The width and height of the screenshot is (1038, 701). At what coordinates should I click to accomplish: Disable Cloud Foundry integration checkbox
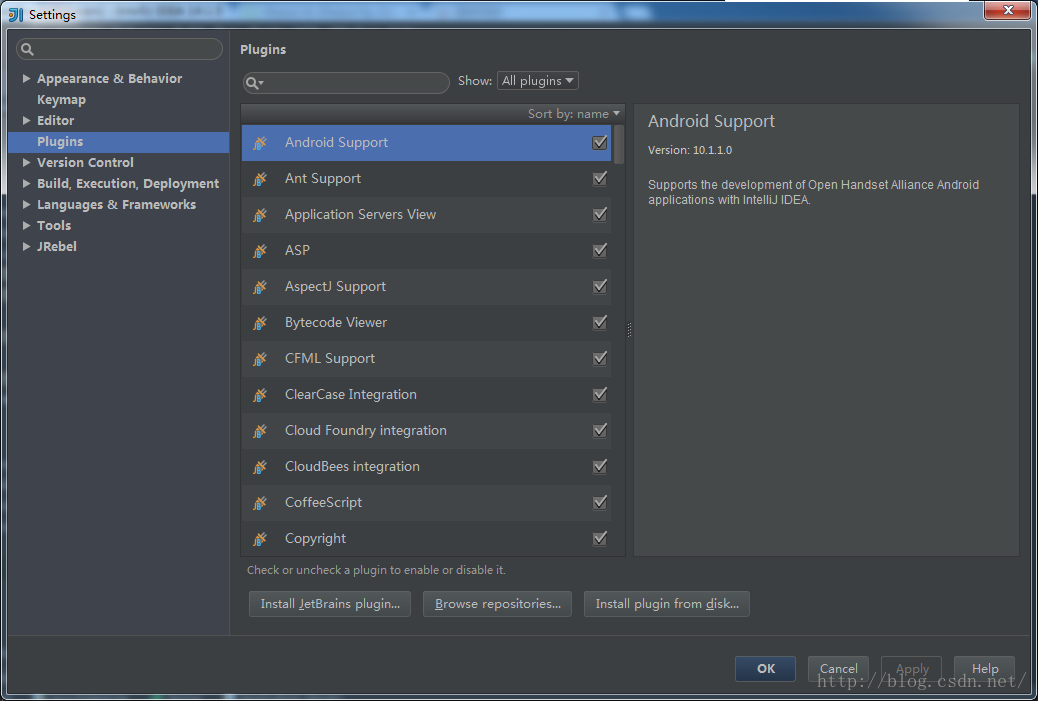click(x=600, y=430)
